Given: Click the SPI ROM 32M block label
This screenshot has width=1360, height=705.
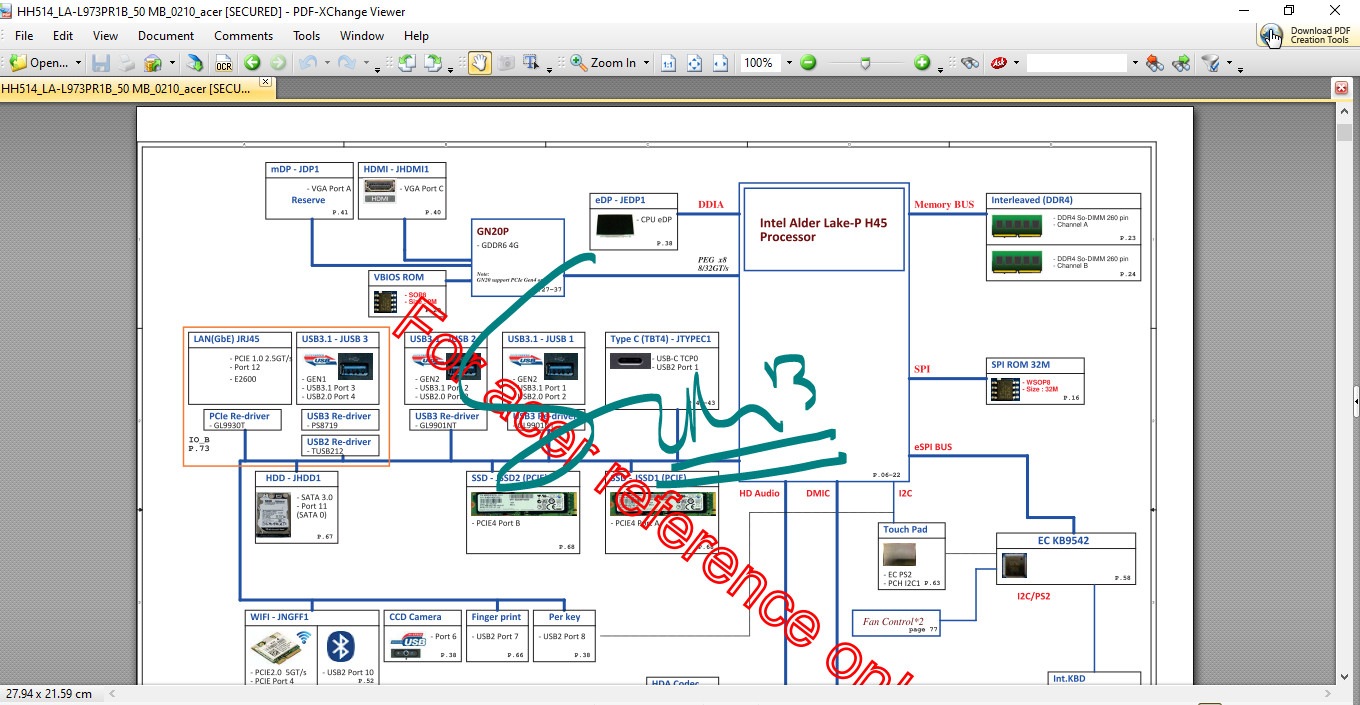Looking at the screenshot, I should click(1021, 365).
